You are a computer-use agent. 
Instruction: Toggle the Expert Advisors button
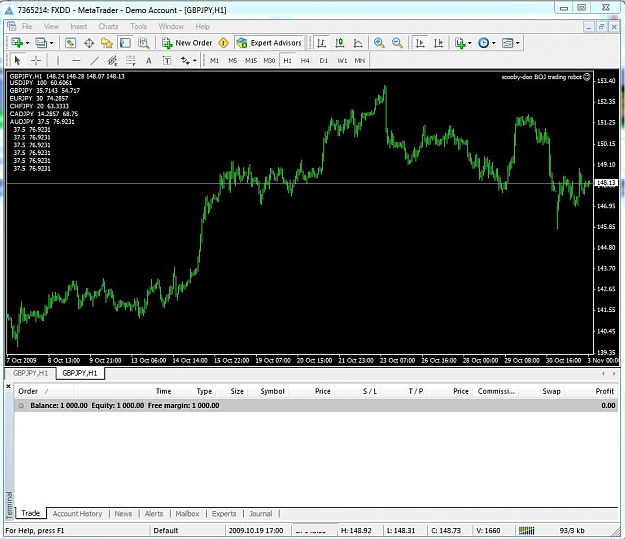coord(269,43)
